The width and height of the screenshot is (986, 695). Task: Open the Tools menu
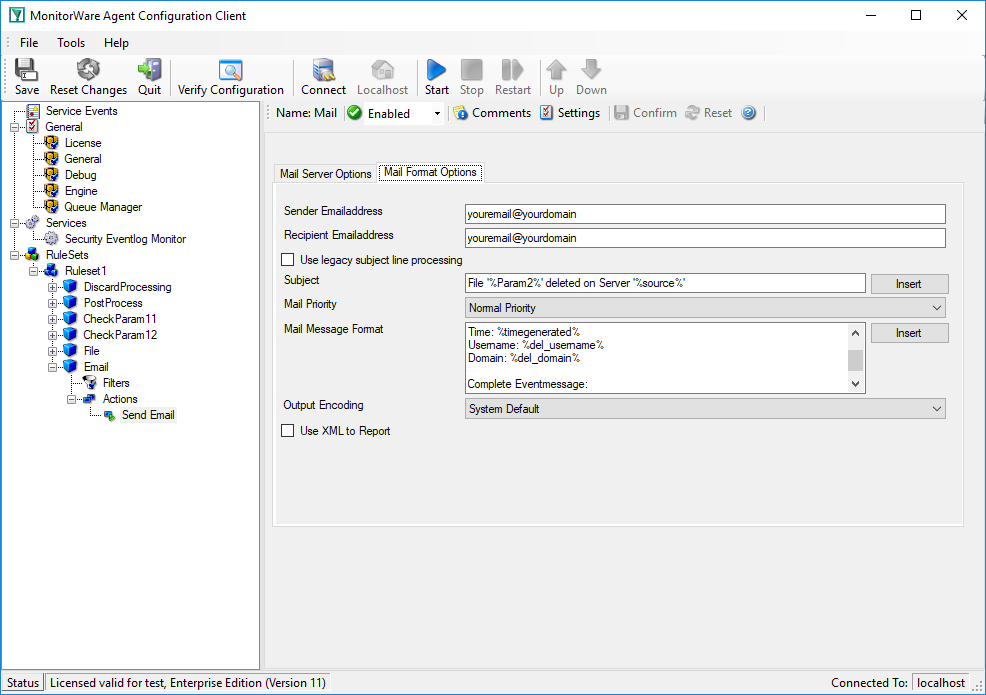click(71, 43)
